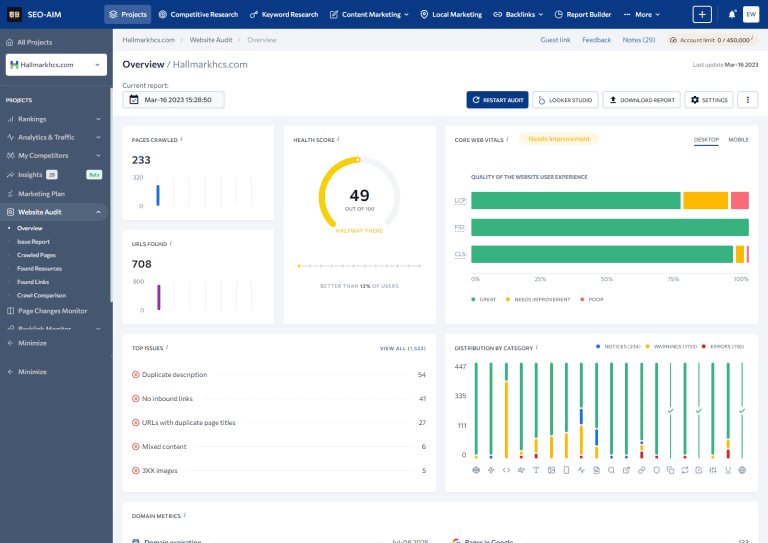This screenshot has width=768, height=543.
Task: Click the View All issues link
Action: coord(403,348)
